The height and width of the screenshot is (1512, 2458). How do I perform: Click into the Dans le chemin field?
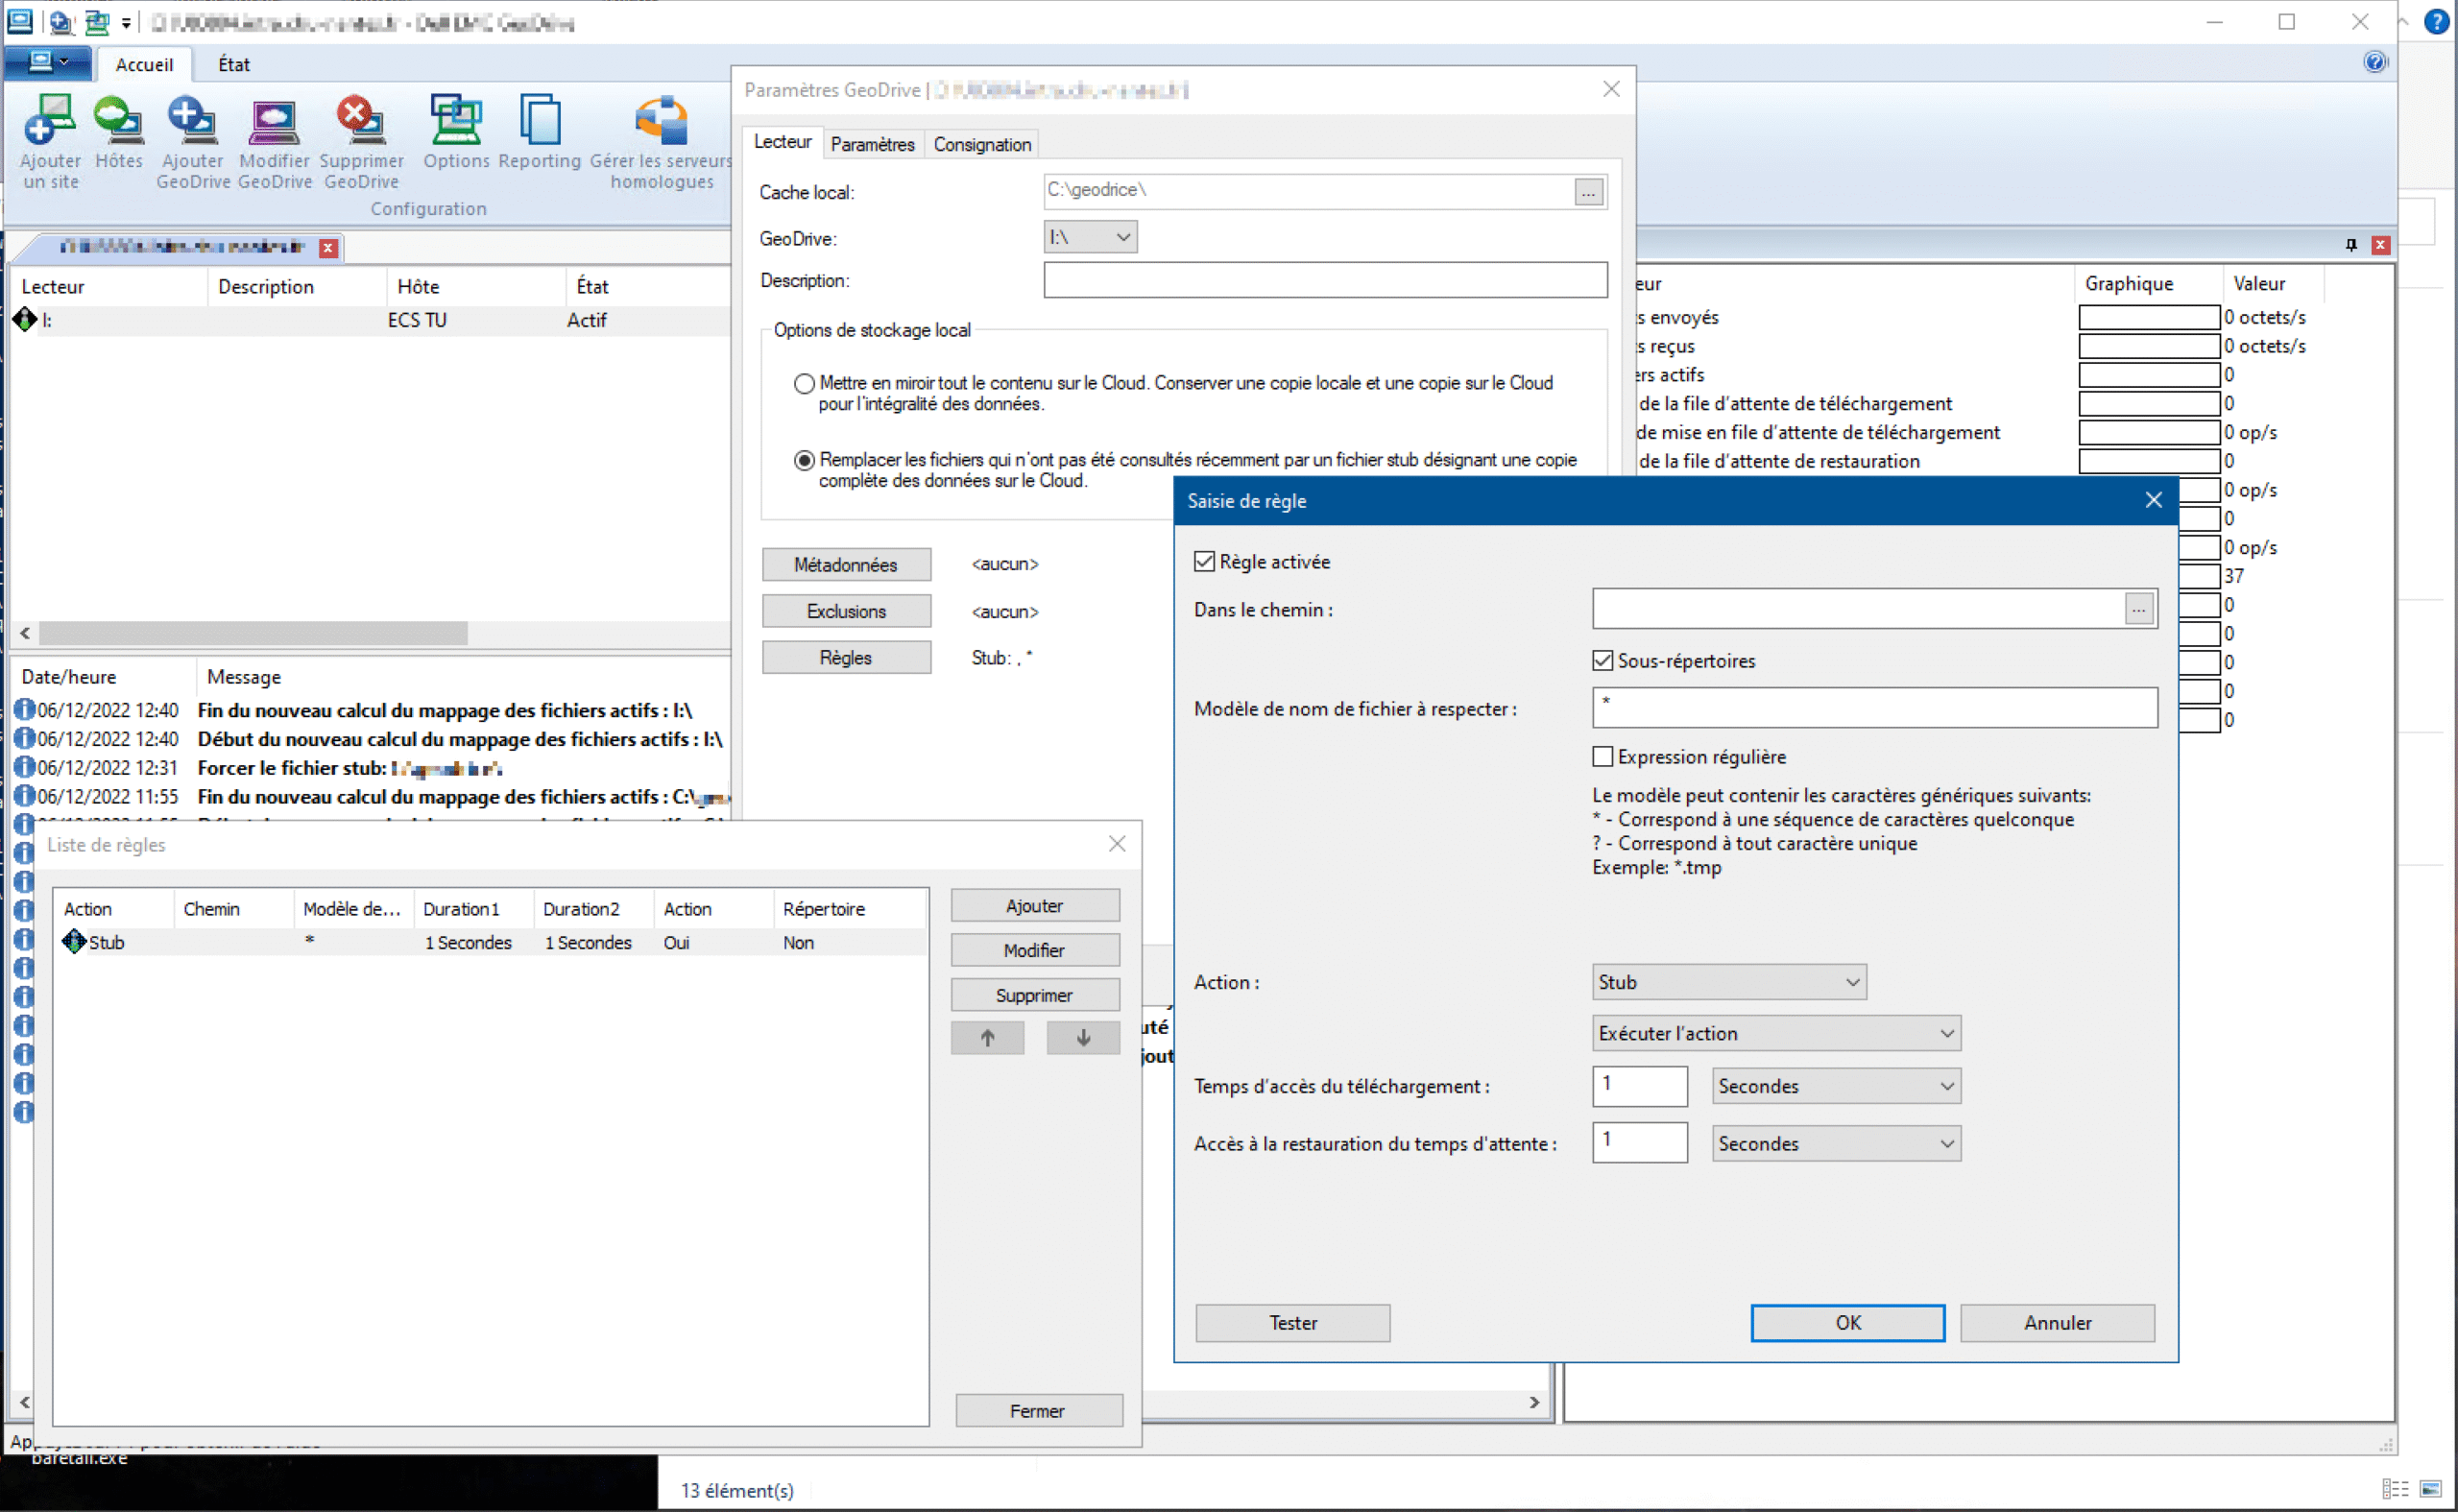coord(1856,609)
